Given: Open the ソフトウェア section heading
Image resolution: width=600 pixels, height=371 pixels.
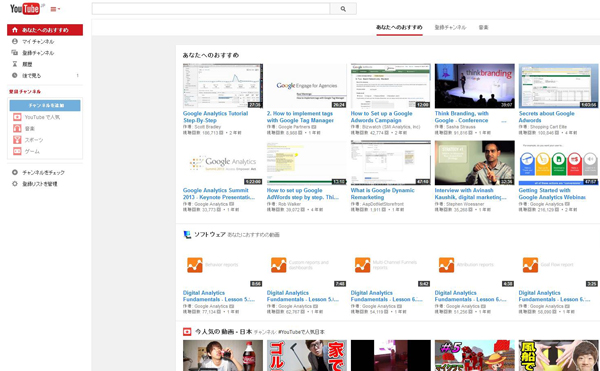Looking at the screenshot, I should pyautogui.click(x=210, y=234).
